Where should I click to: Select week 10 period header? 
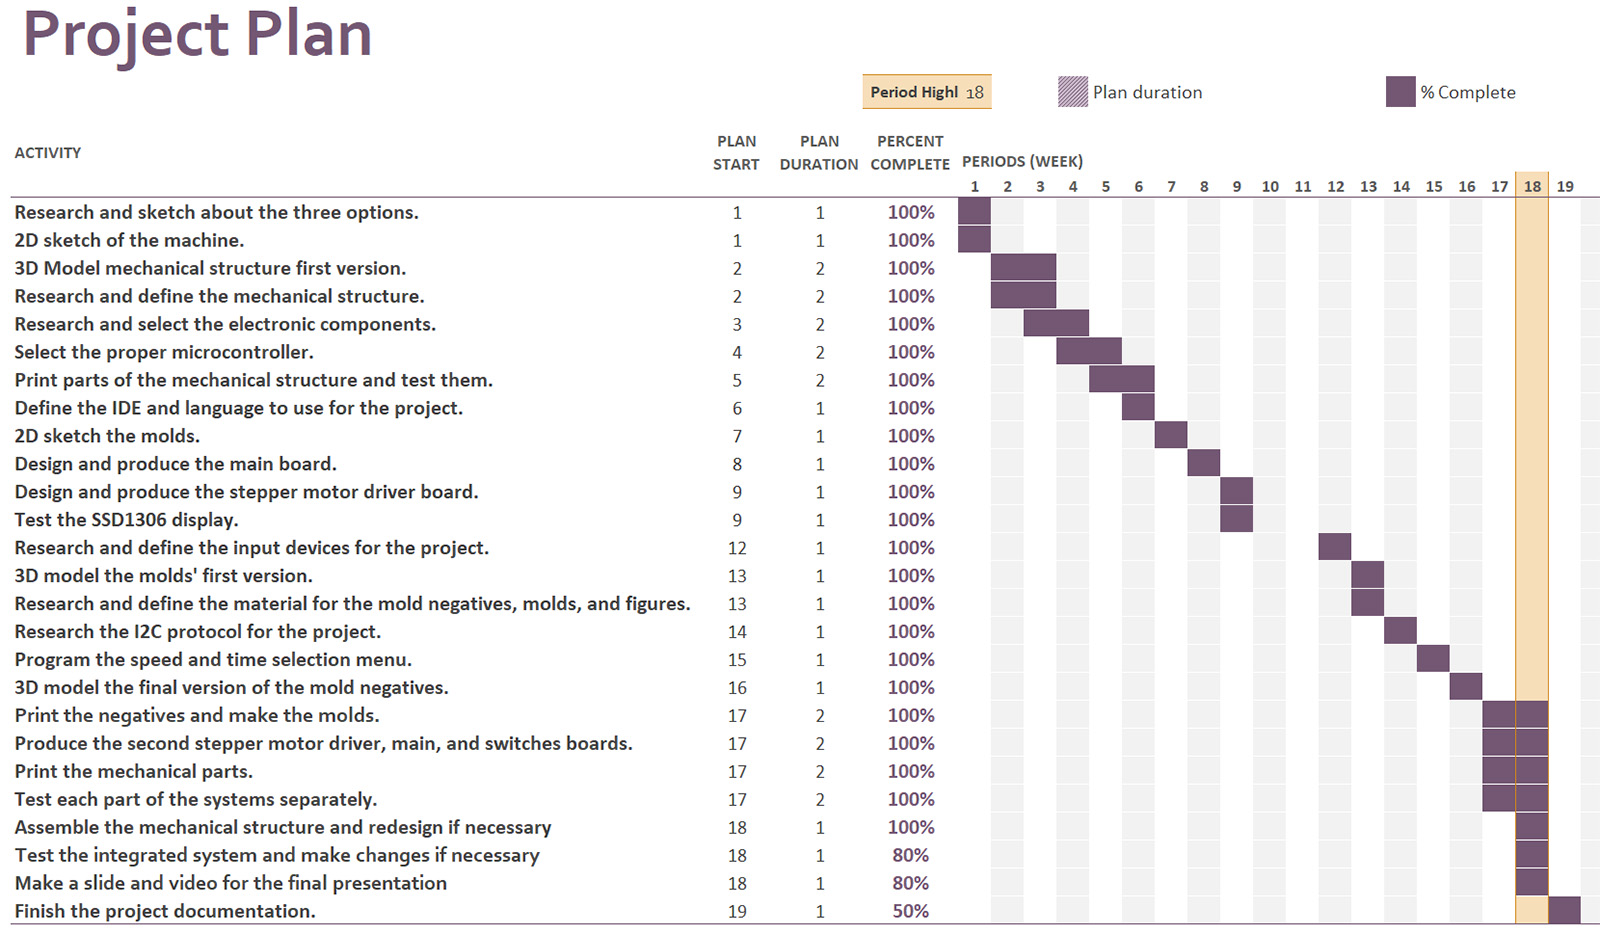click(1270, 187)
